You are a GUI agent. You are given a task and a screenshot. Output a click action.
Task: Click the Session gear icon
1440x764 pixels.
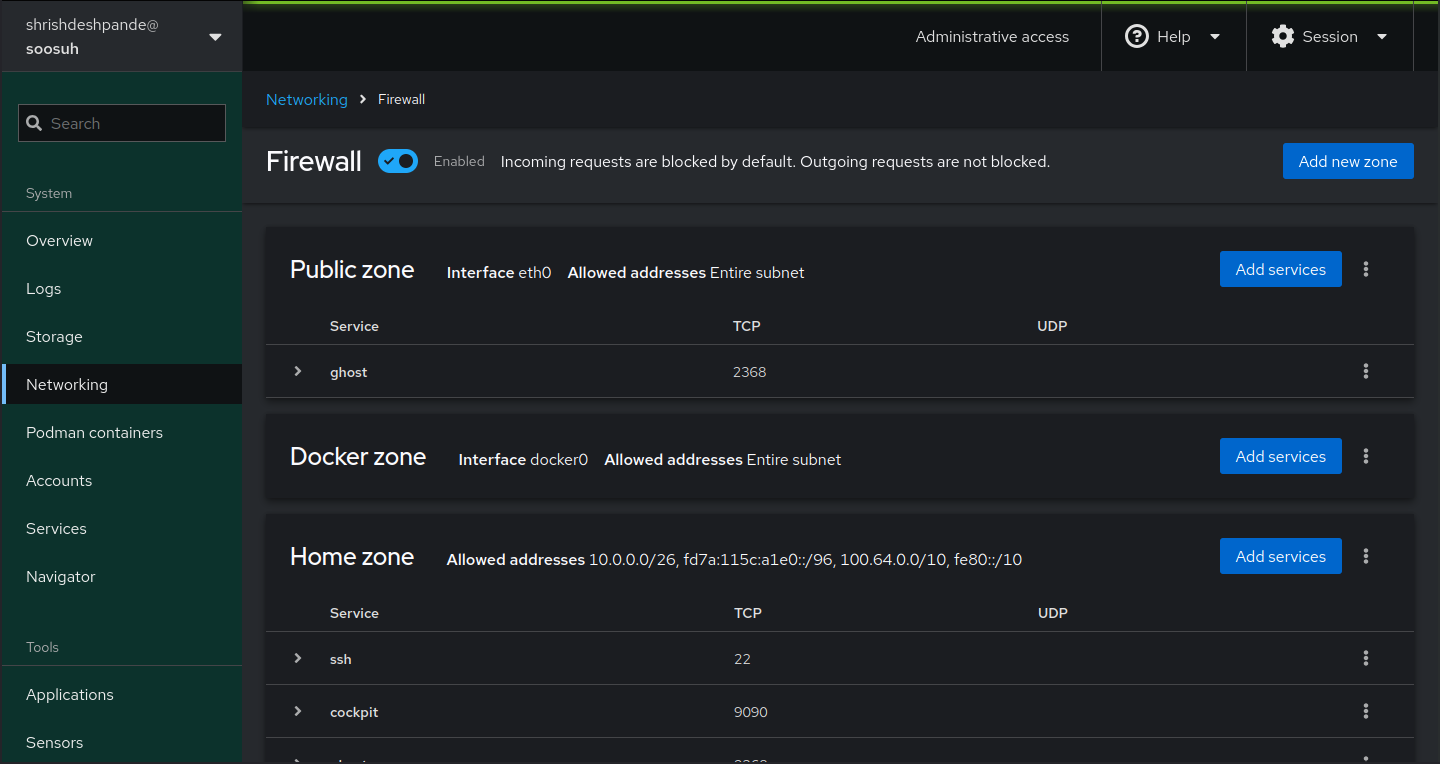(1282, 37)
